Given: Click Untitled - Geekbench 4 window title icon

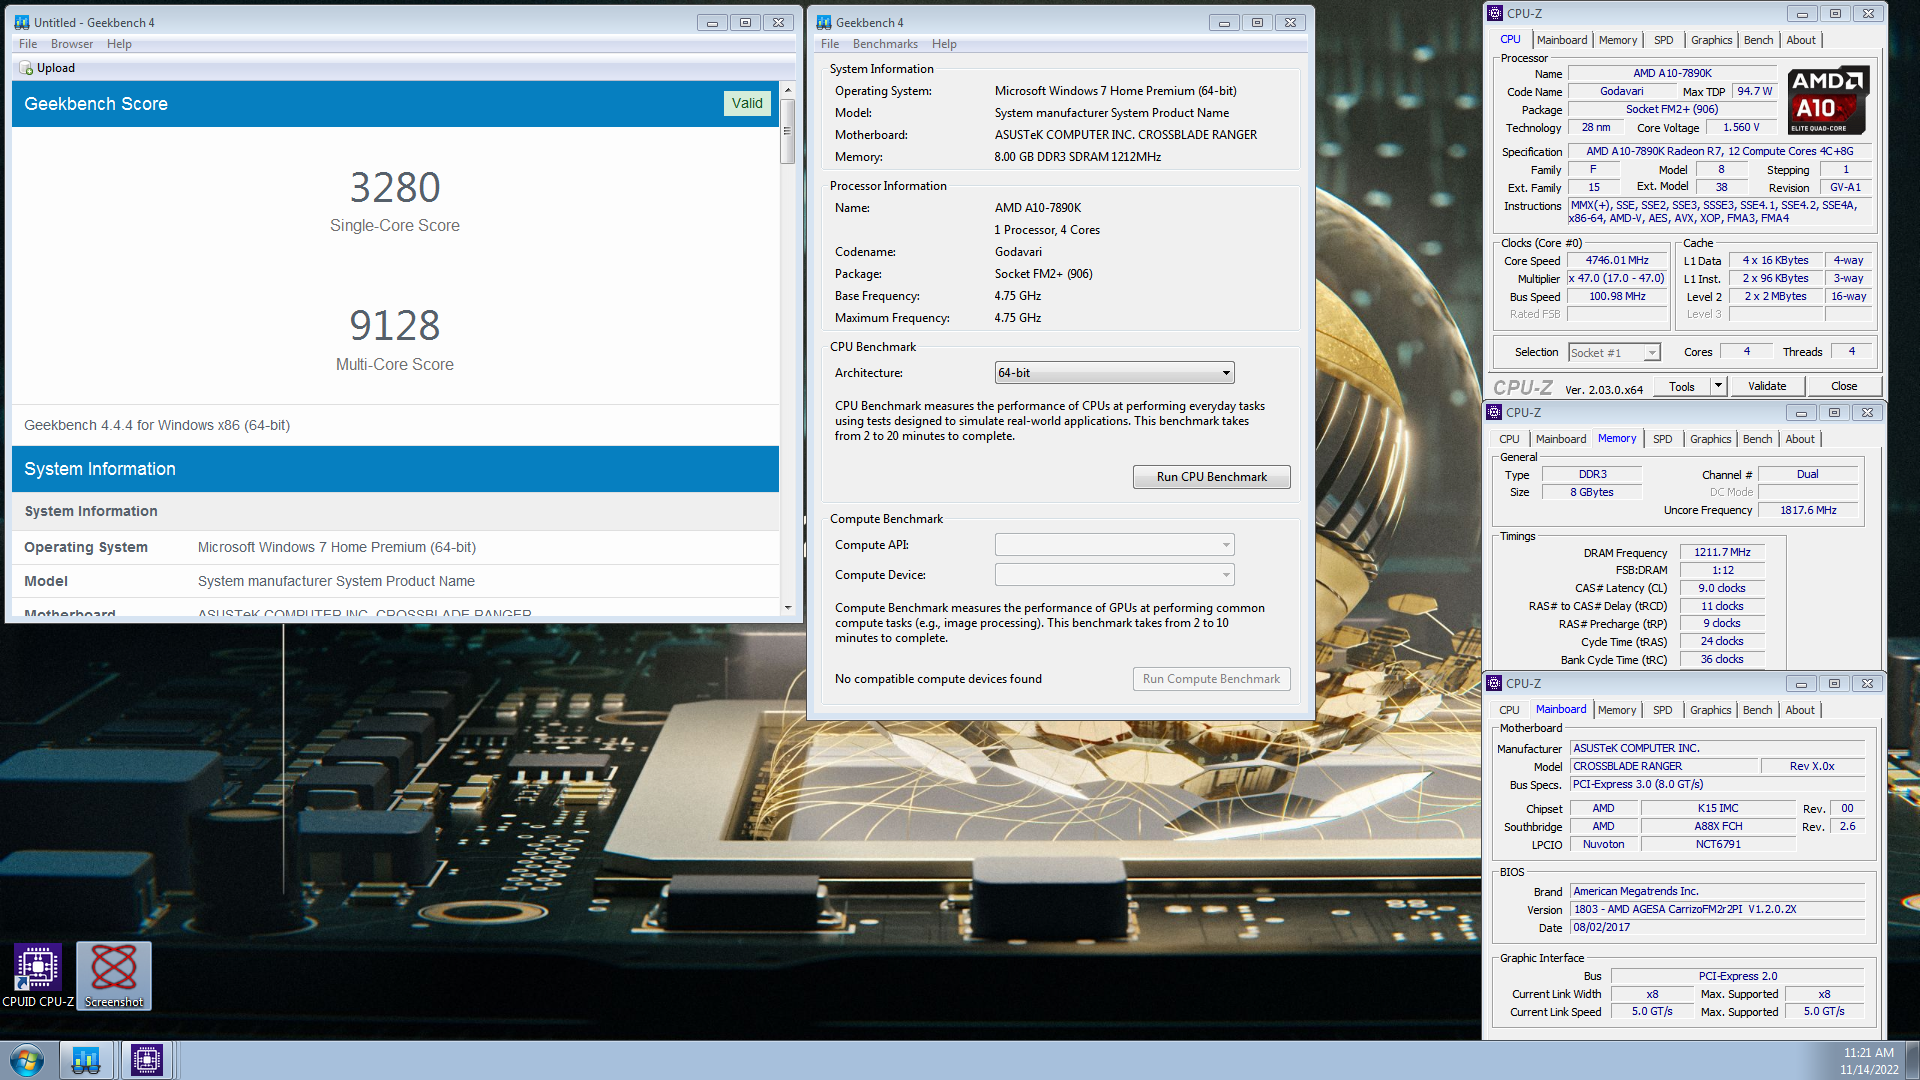Looking at the screenshot, I should tap(22, 22).
